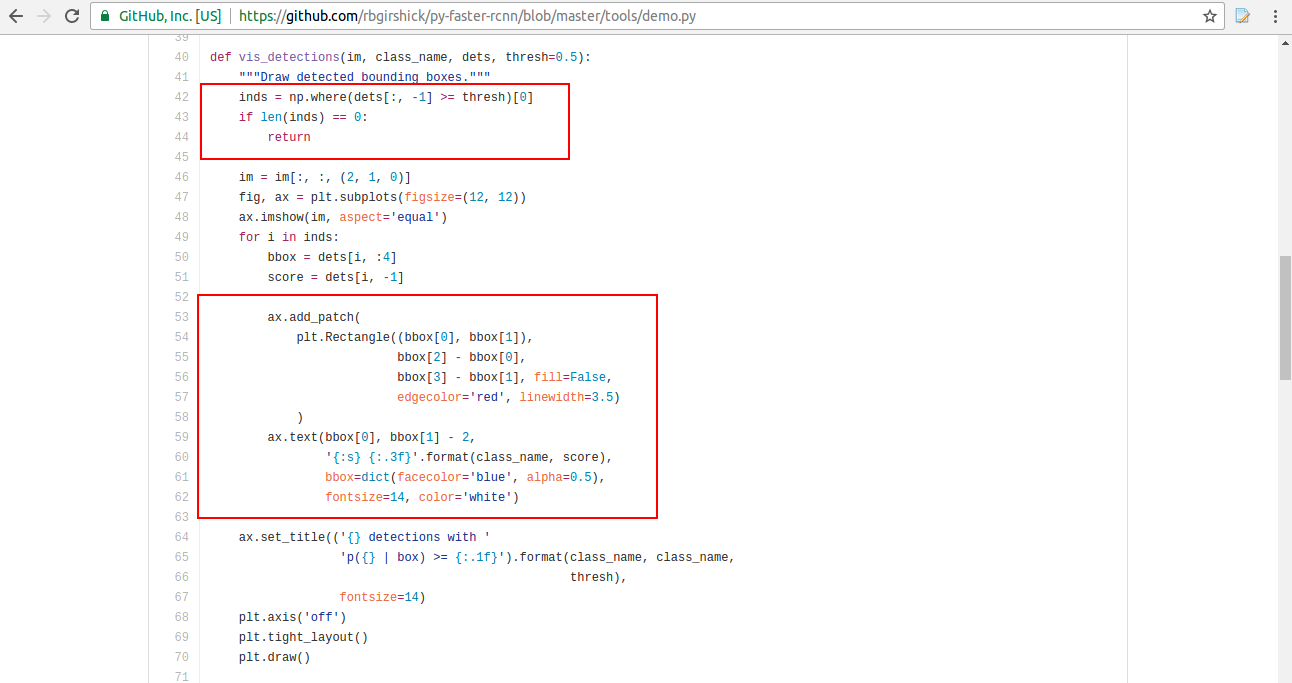Click the 'ax.add_patch(' line
This screenshot has width=1292, height=683.
pos(314,317)
